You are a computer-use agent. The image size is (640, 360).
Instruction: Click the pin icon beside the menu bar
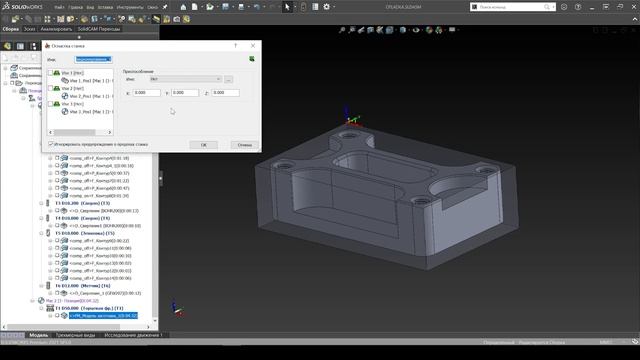pyautogui.click(x=165, y=7)
